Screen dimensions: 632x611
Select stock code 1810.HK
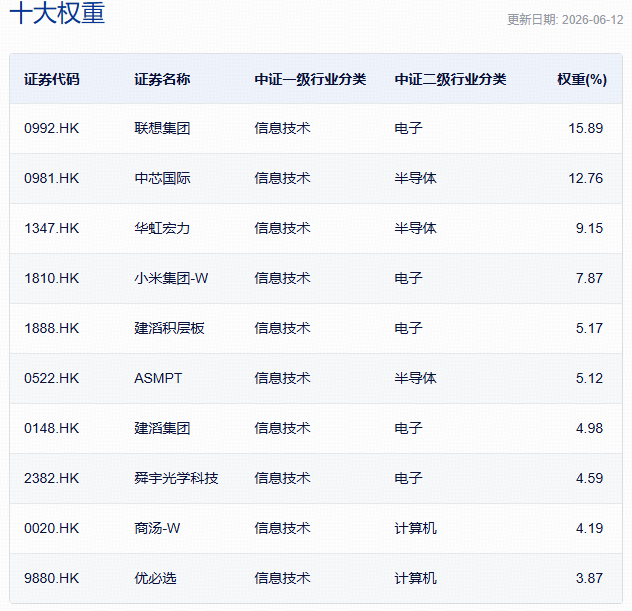click(x=52, y=278)
